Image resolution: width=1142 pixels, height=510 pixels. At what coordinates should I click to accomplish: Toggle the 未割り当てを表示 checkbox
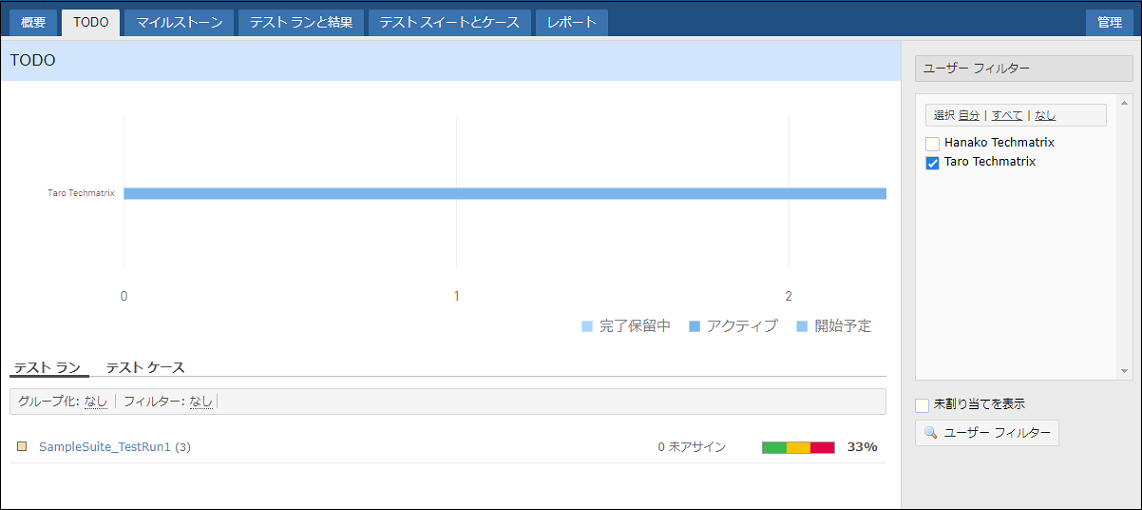(x=922, y=405)
